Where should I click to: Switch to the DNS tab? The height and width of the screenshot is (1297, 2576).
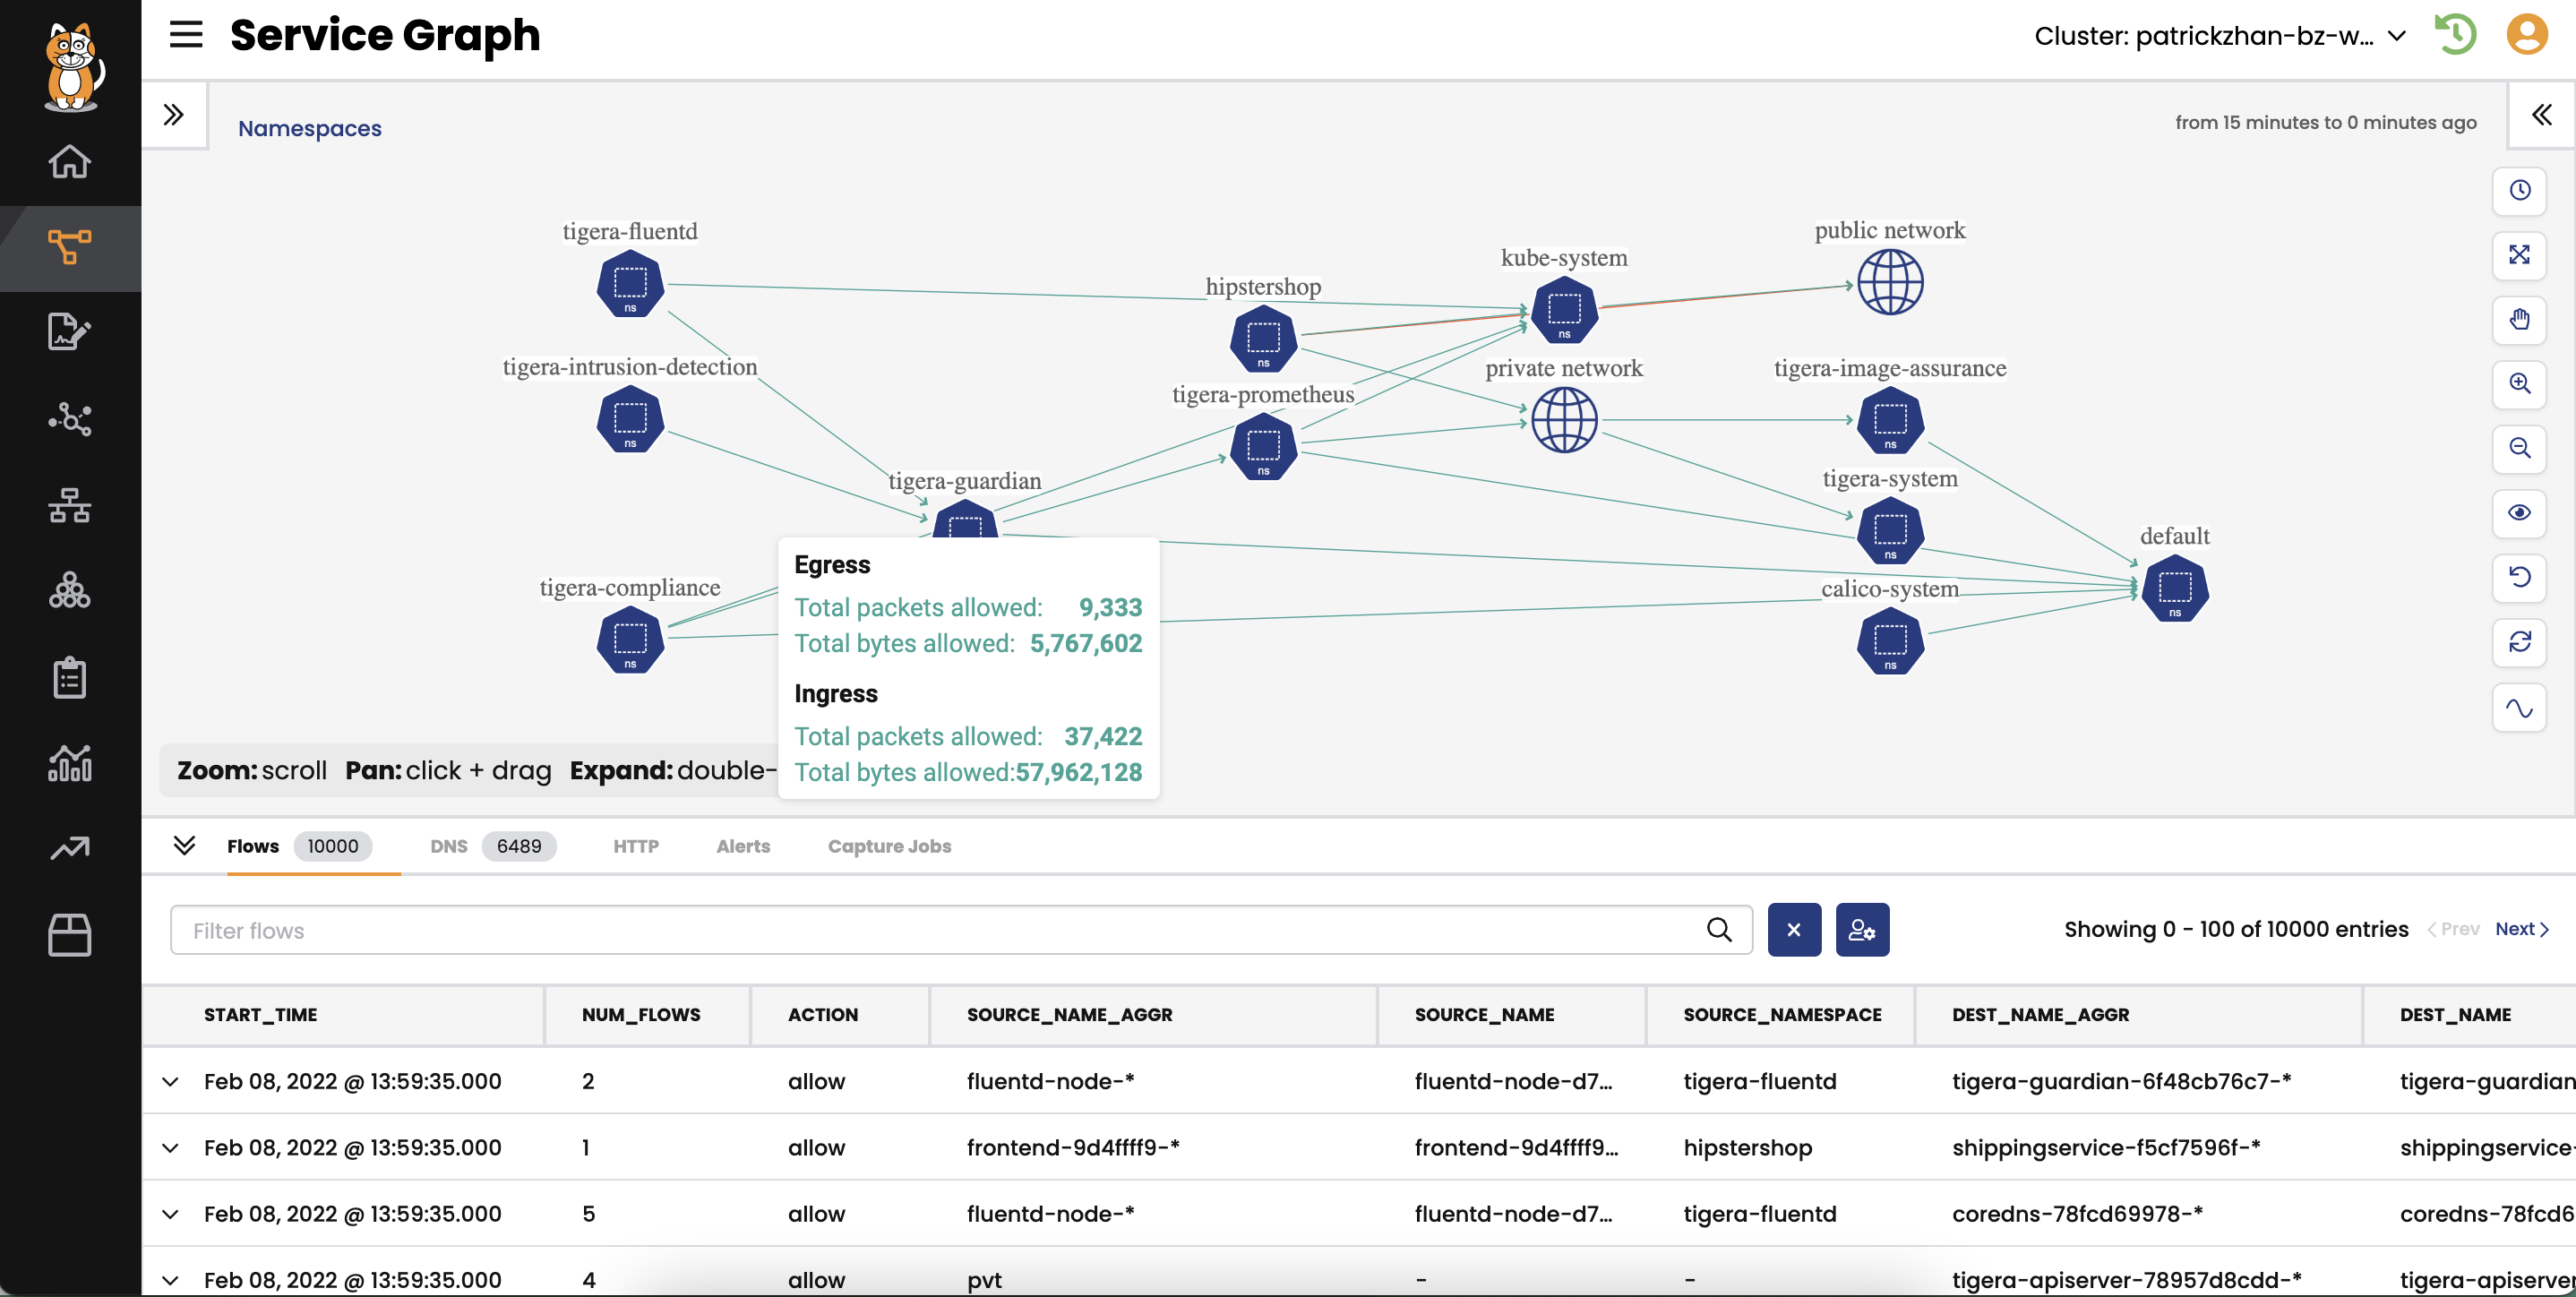[449, 846]
